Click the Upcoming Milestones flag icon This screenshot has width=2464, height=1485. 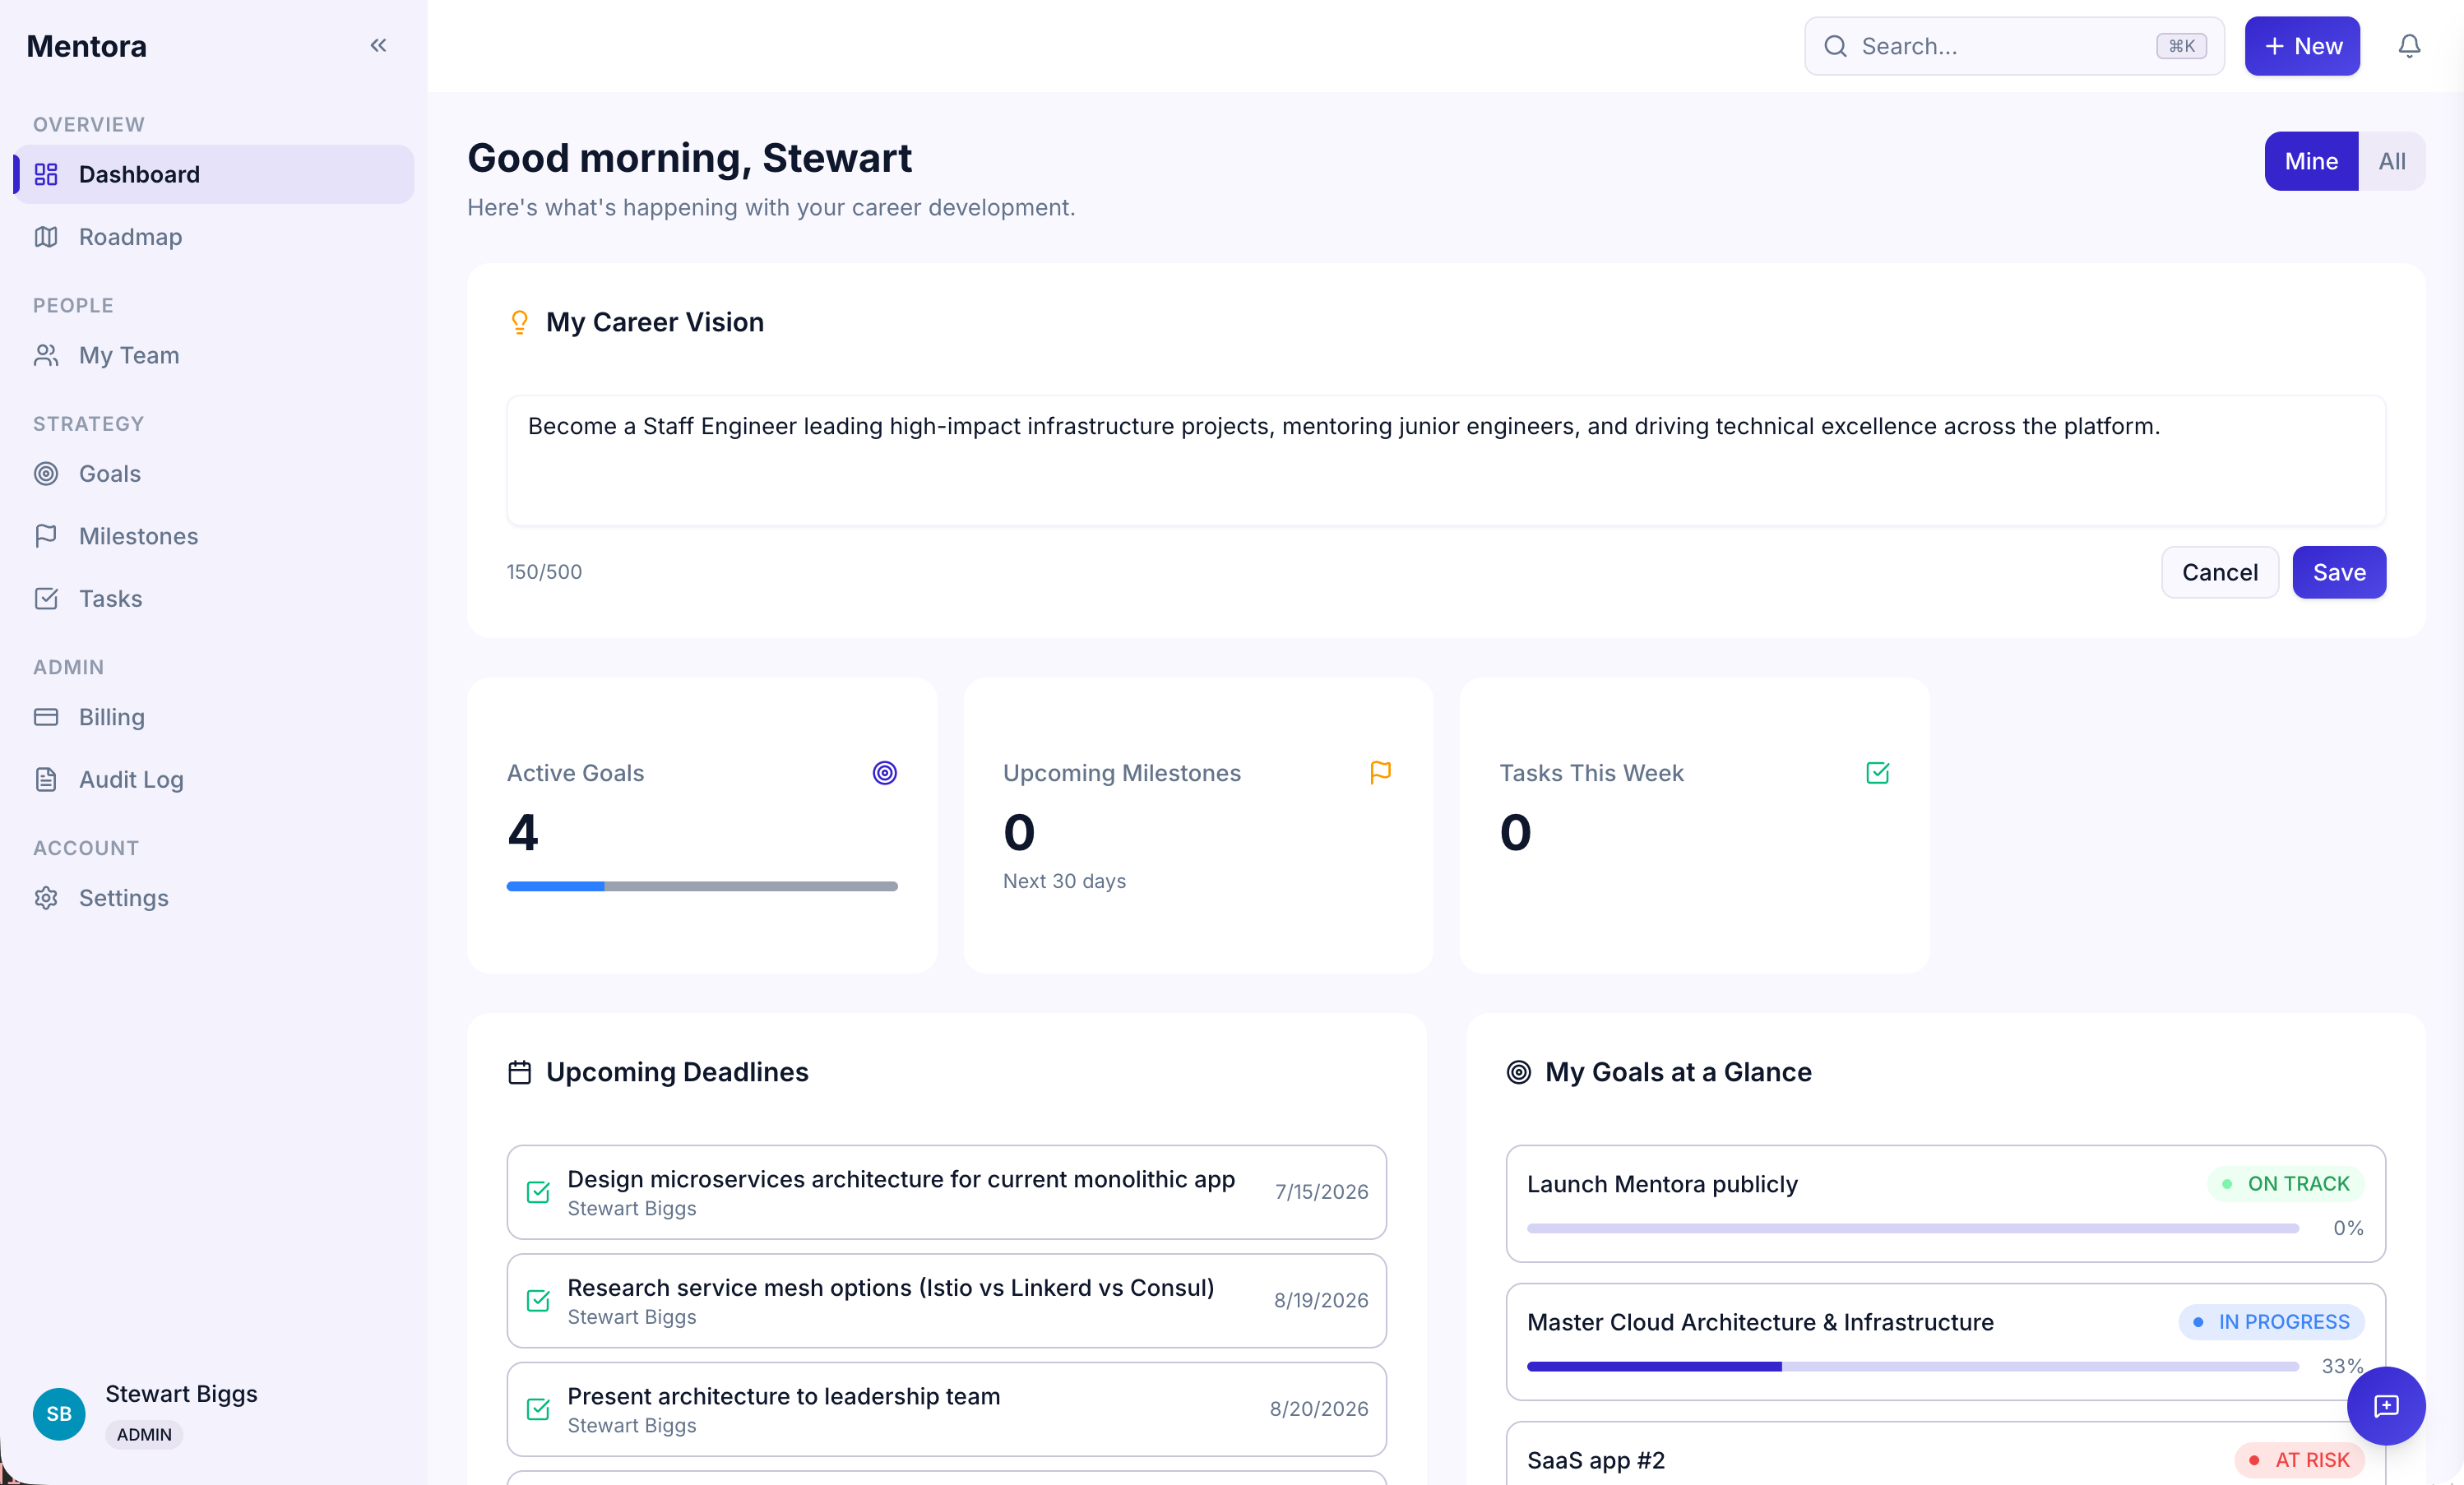1380,773
